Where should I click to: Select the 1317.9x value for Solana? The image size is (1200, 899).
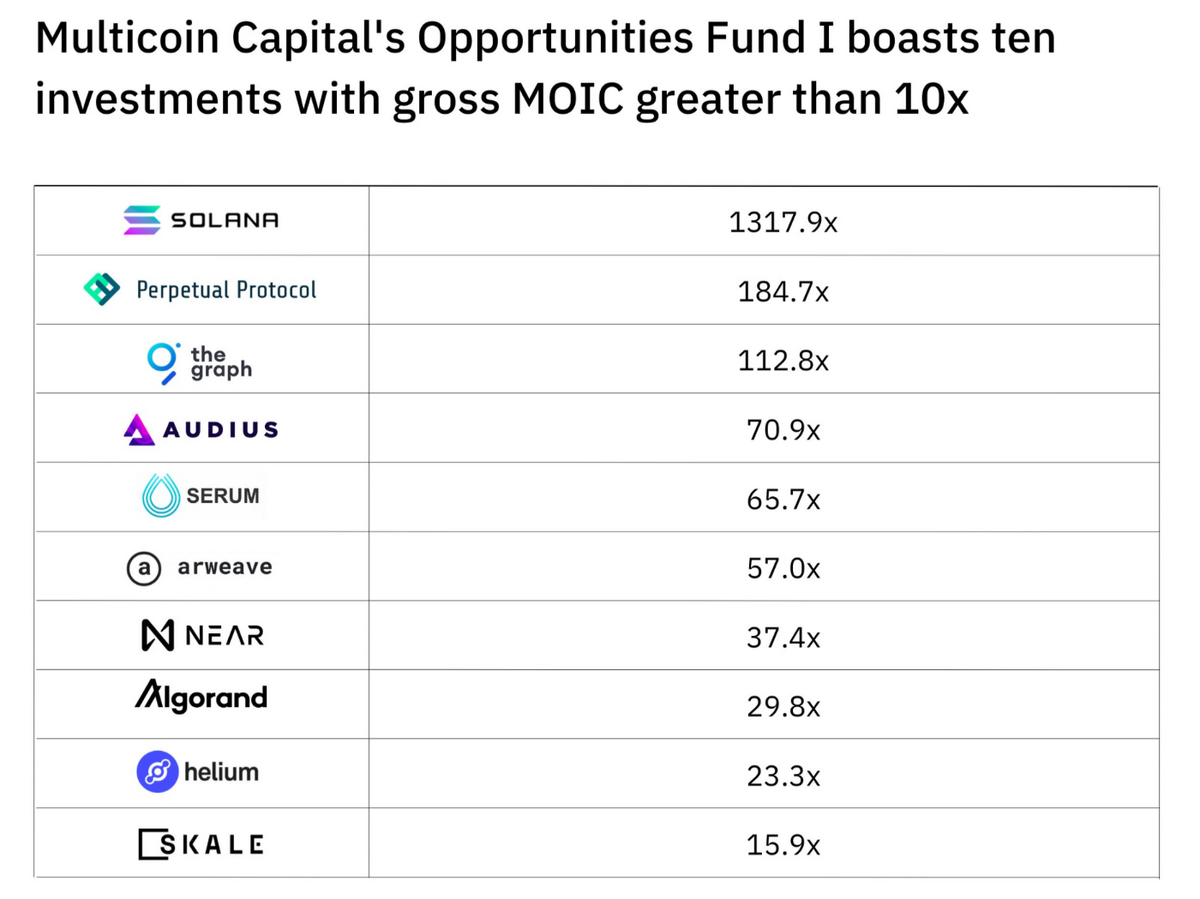coord(783,222)
